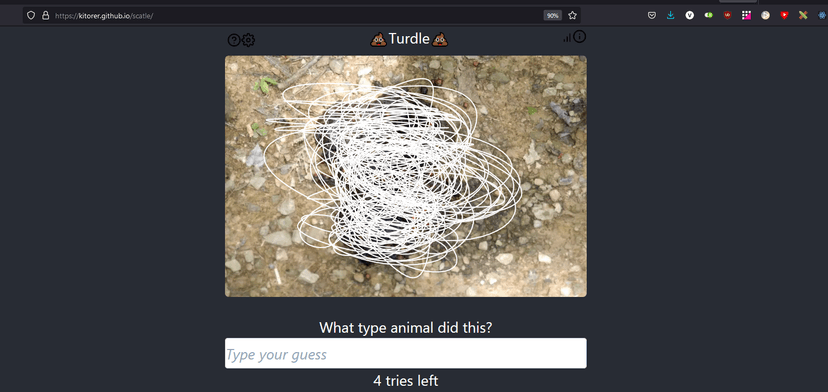Open the Firefox downloads panel

tap(671, 15)
